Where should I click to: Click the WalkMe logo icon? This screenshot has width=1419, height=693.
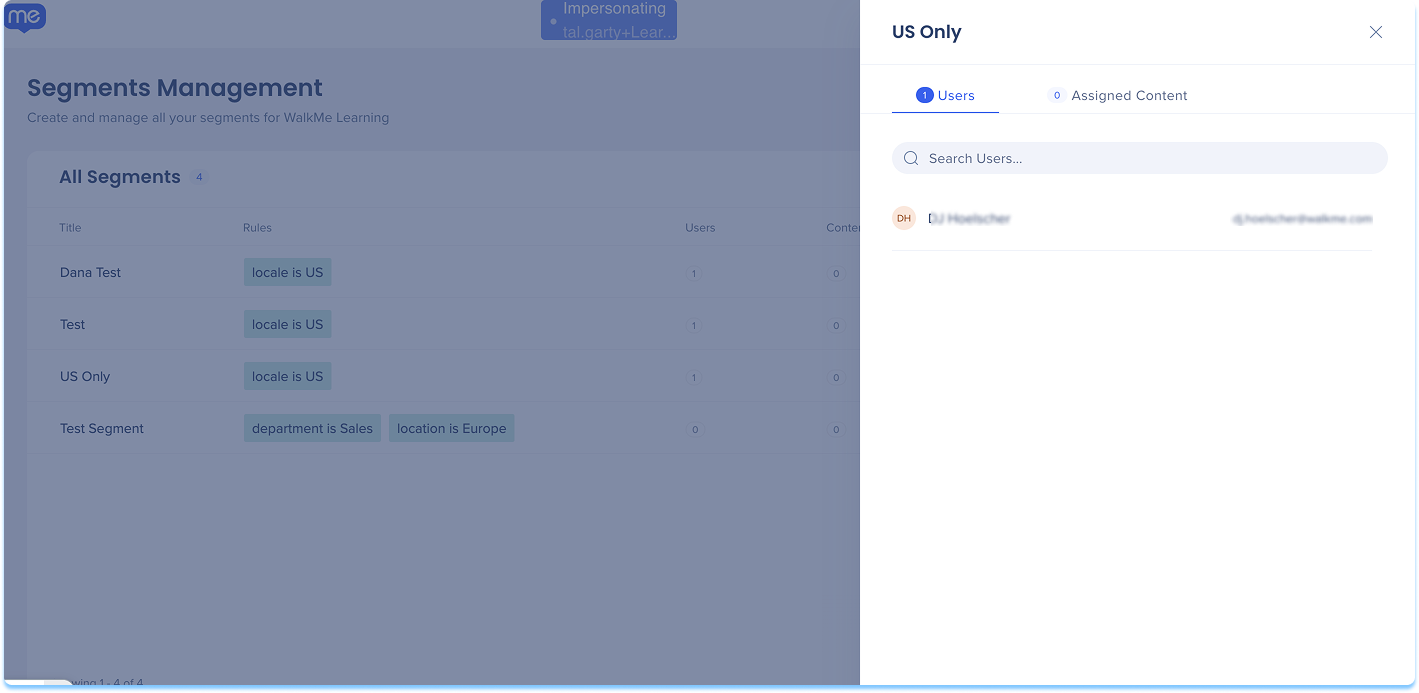point(25,17)
